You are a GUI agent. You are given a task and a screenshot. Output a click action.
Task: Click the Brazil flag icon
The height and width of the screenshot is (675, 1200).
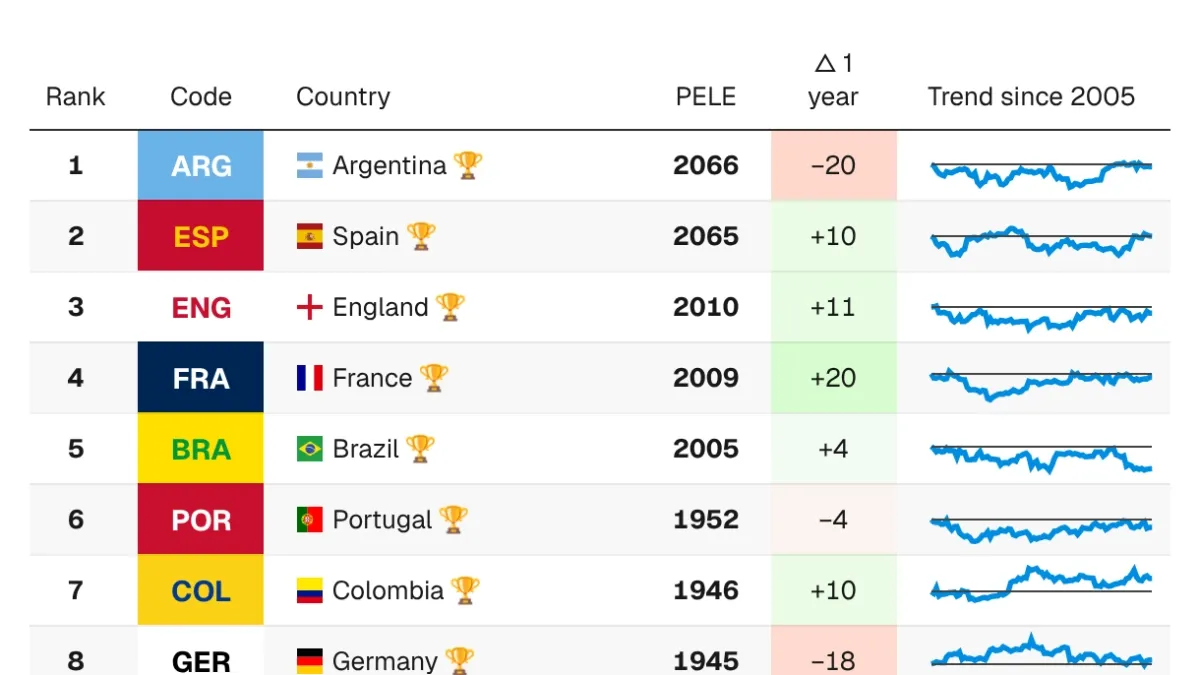[309, 449]
